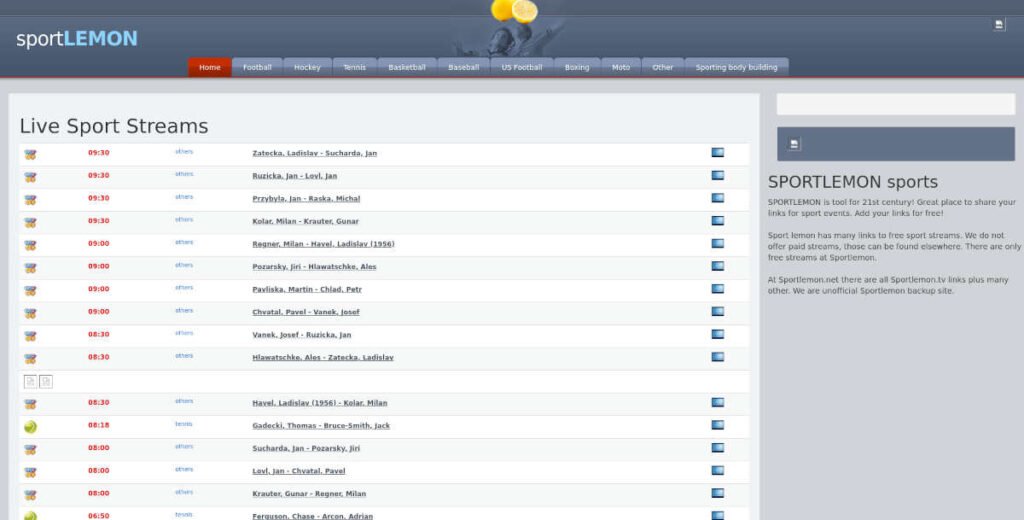
Task: Open stream screen icon for Ruzicka - Lovl row
Action: pyautogui.click(x=717, y=175)
